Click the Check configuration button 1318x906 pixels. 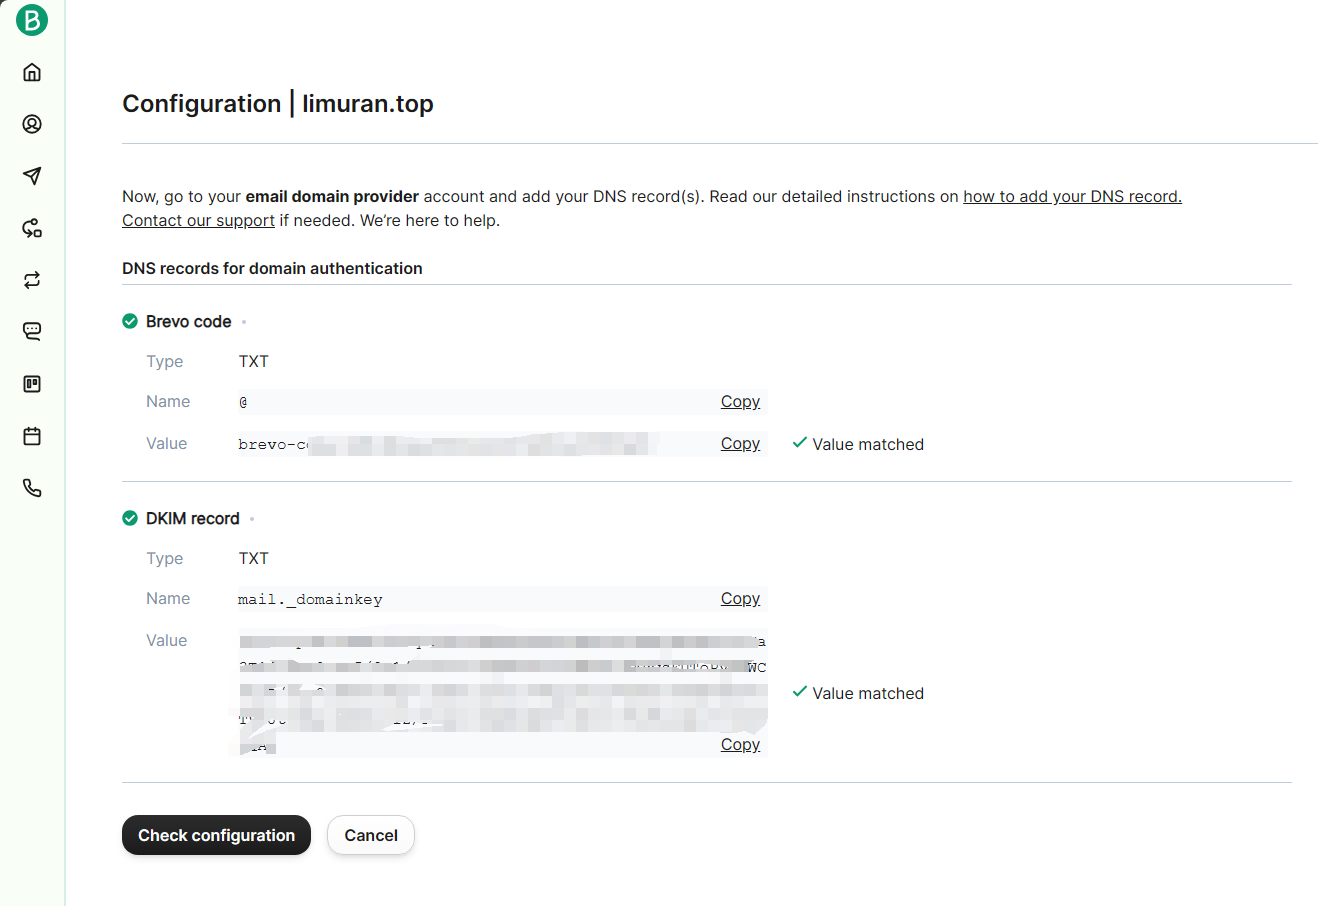pos(216,835)
